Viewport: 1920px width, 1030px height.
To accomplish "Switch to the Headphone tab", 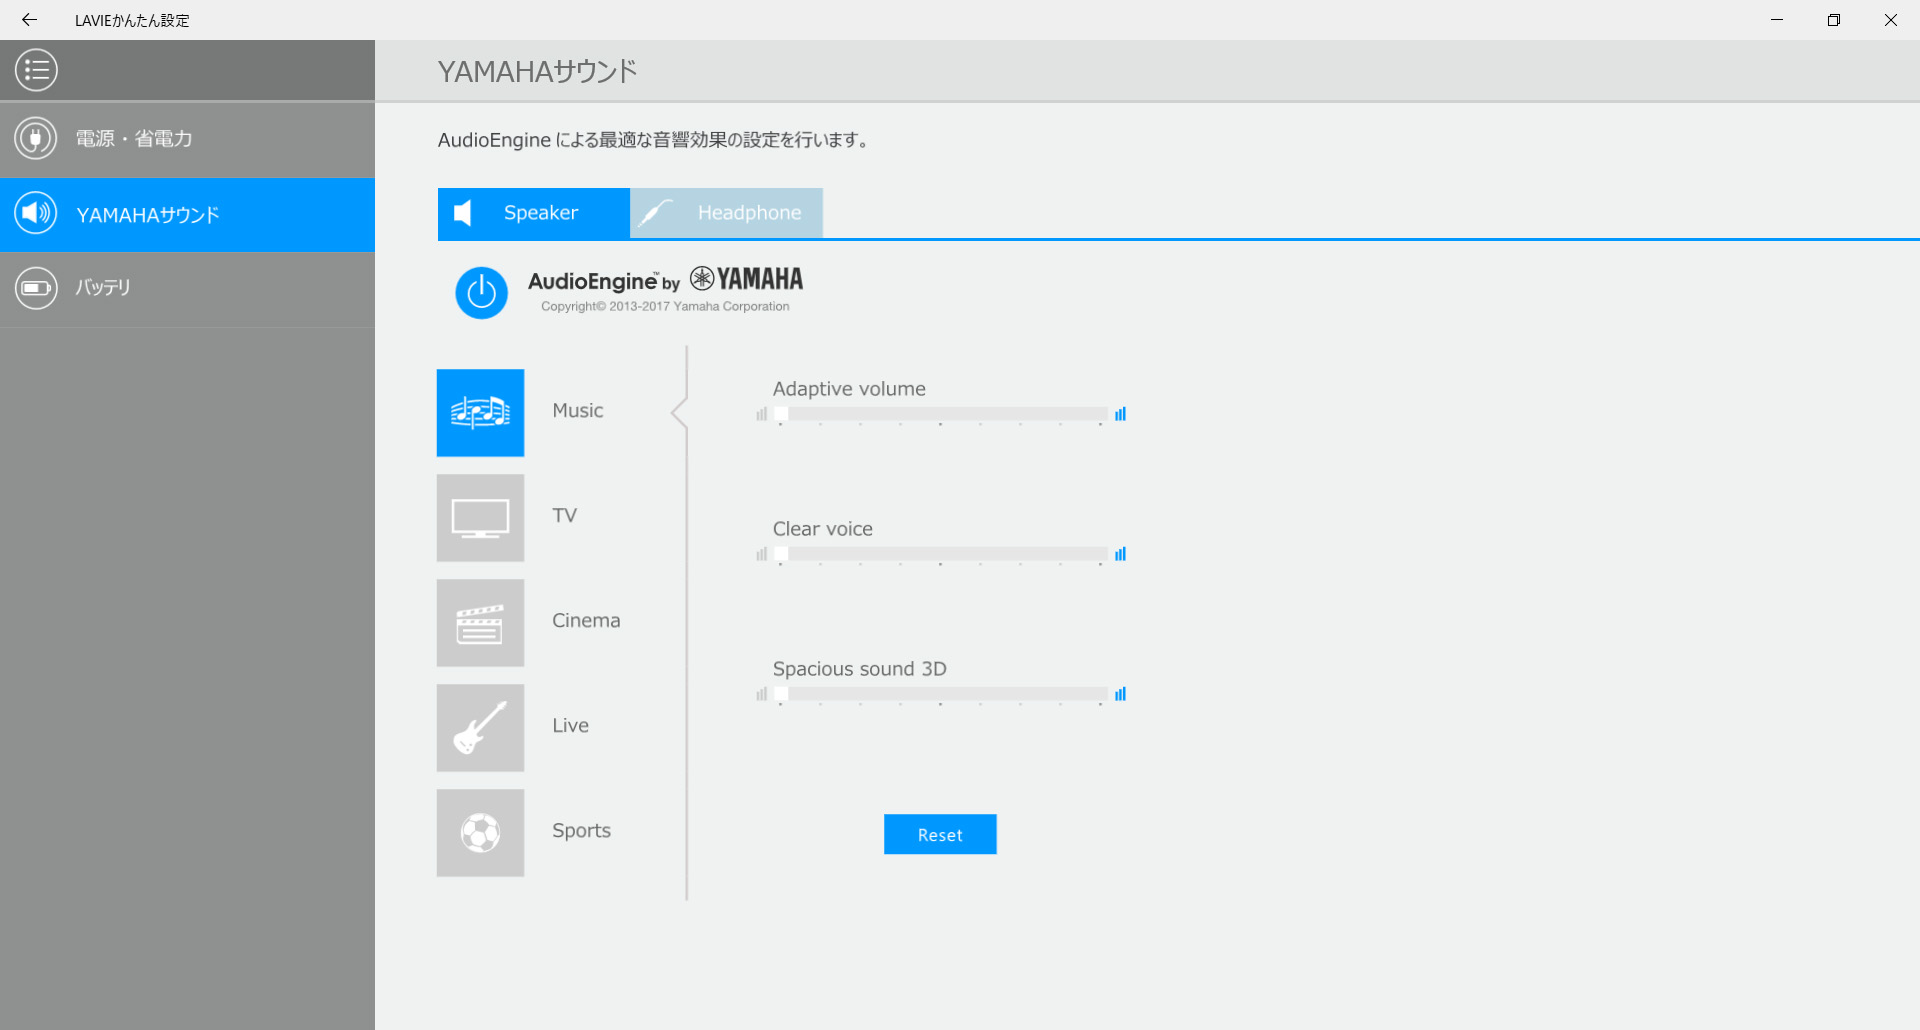I will pyautogui.click(x=727, y=213).
